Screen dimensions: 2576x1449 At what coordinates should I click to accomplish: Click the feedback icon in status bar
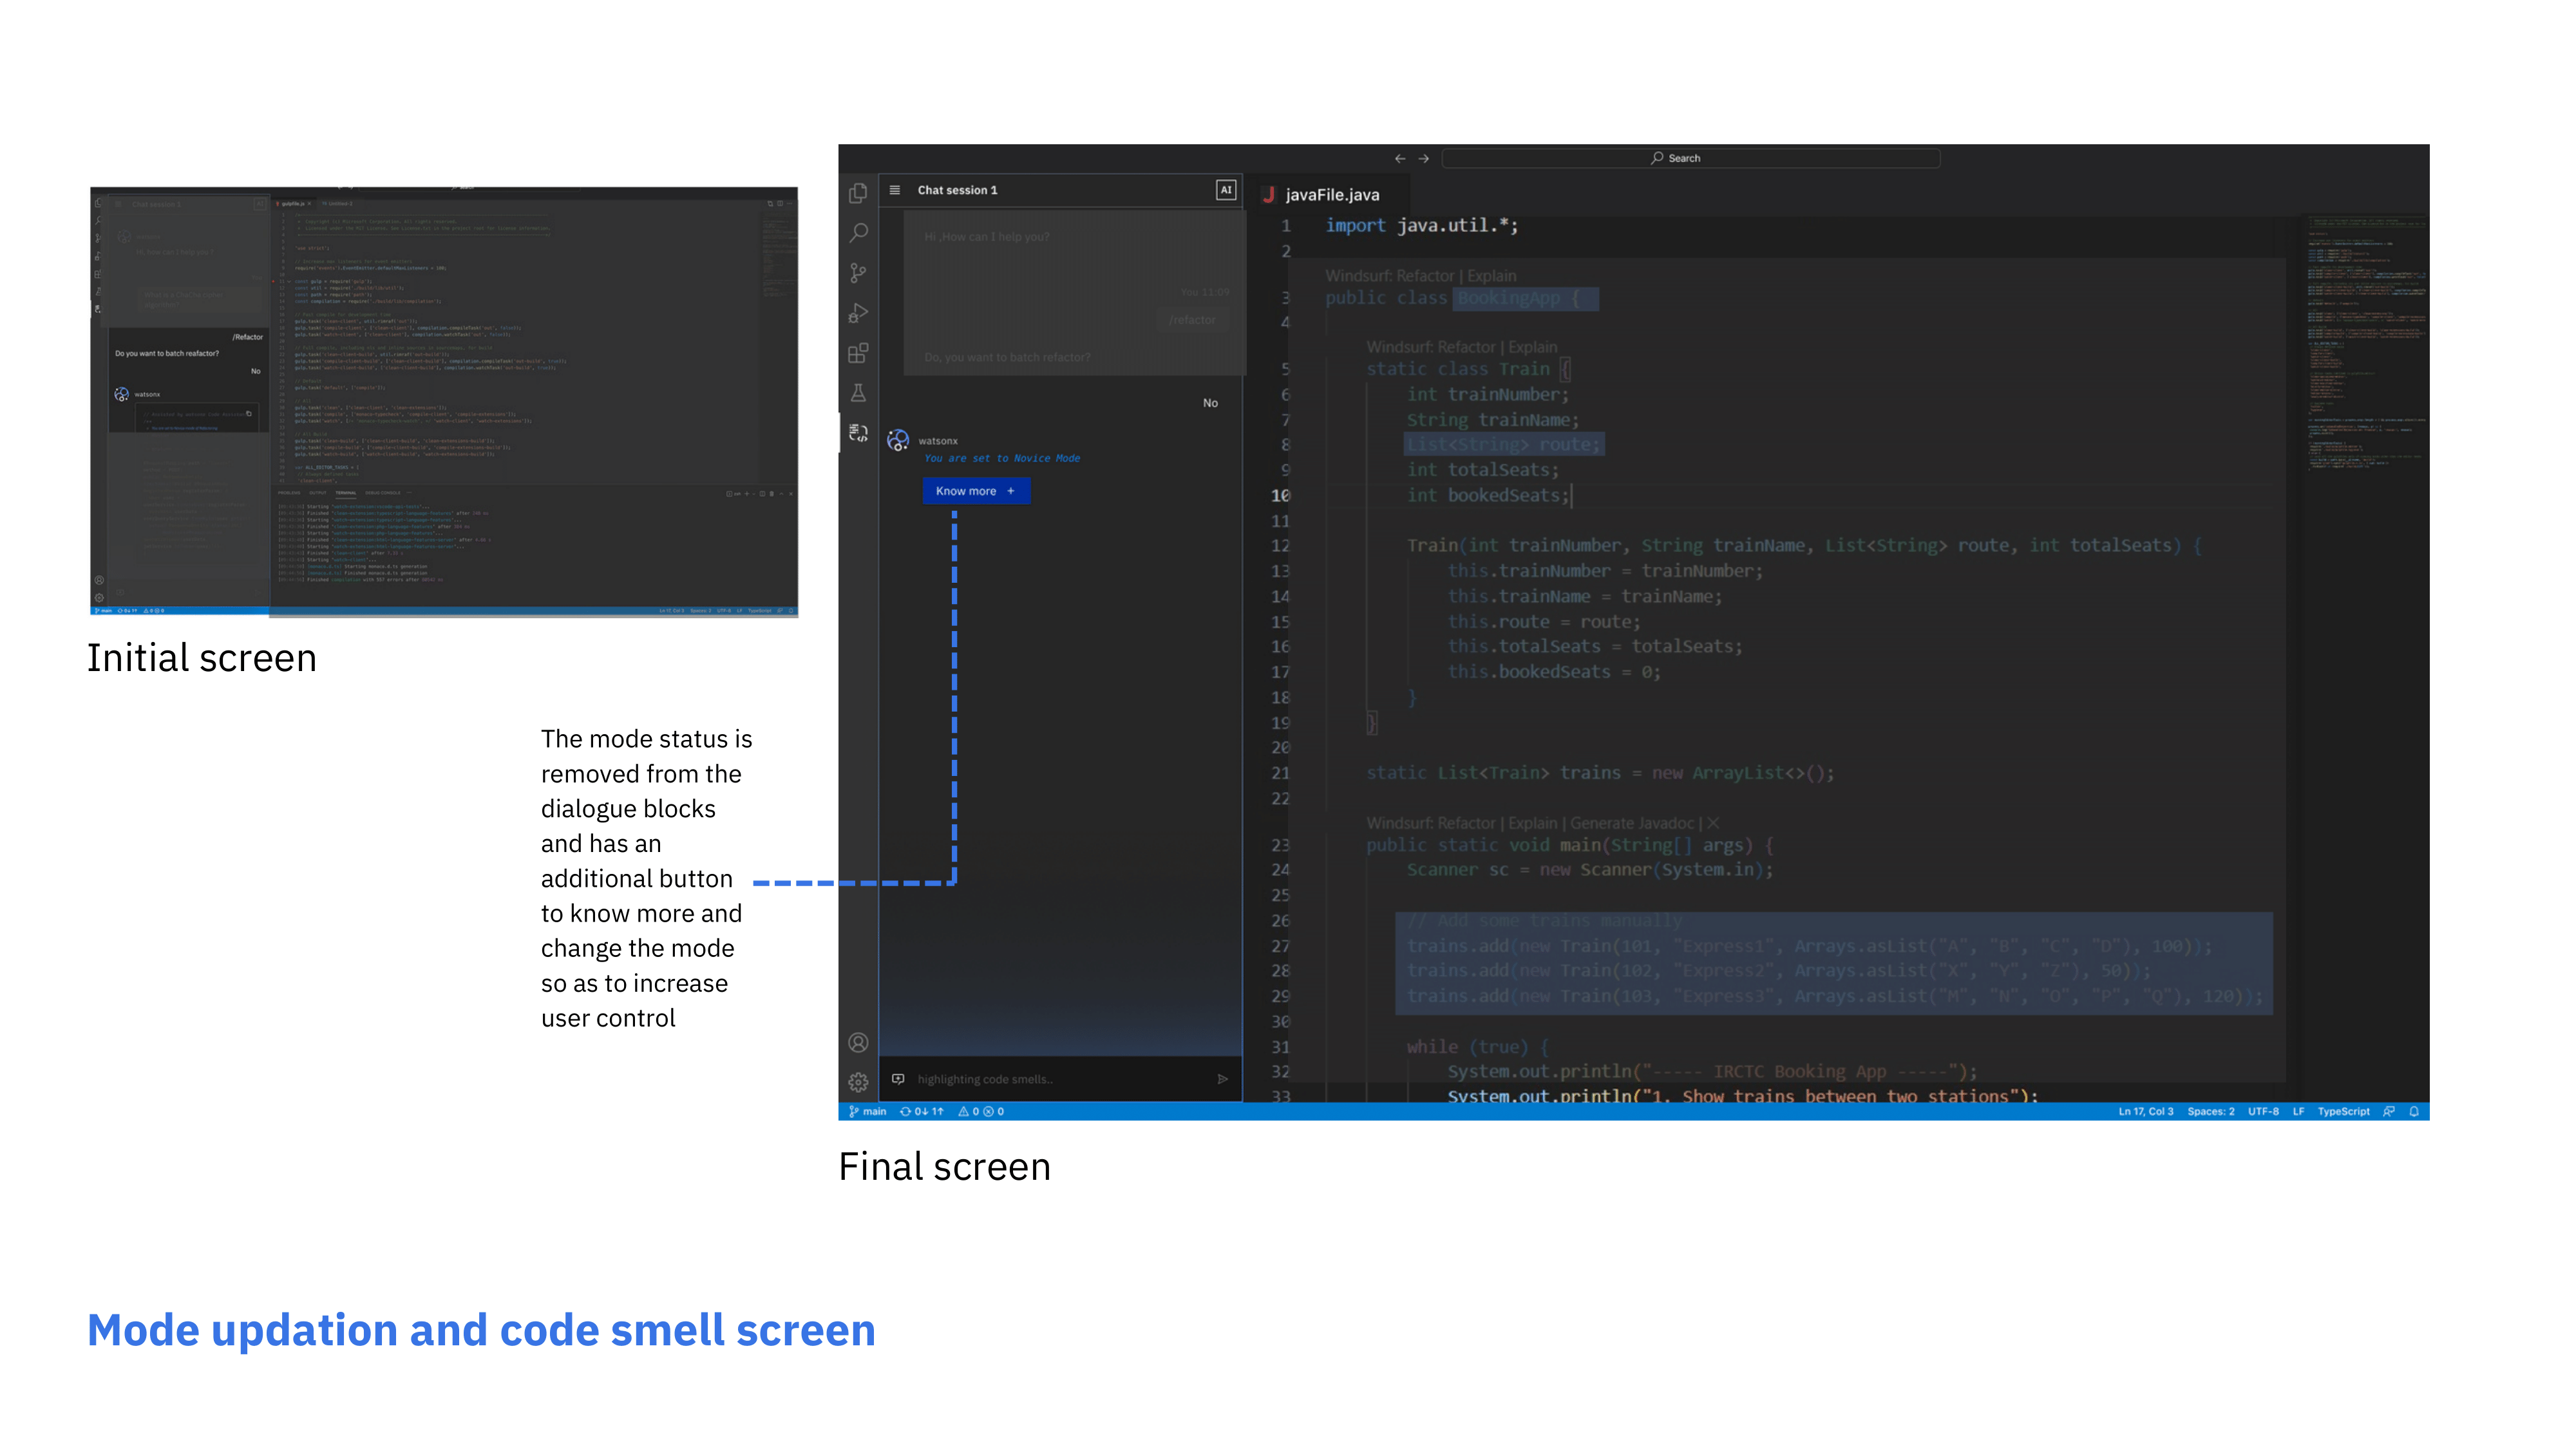point(2389,1111)
